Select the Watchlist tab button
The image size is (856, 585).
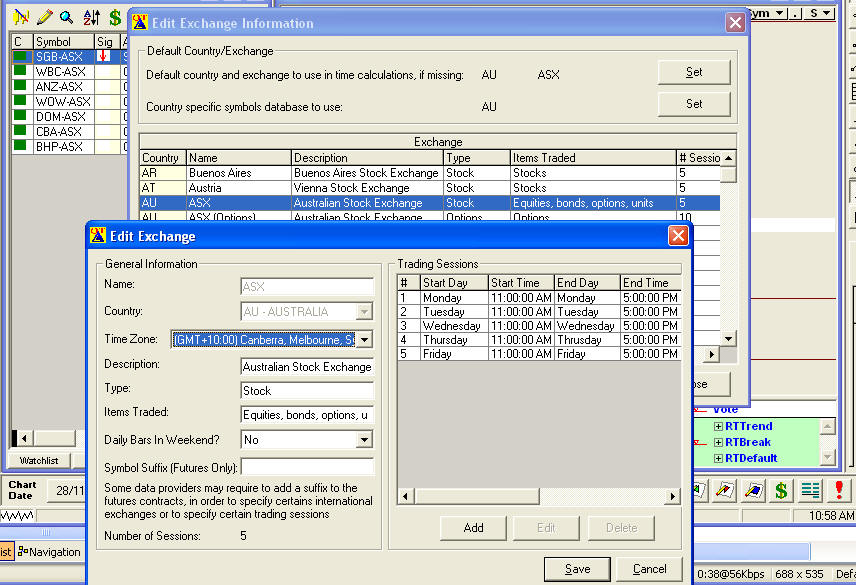[39, 461]
